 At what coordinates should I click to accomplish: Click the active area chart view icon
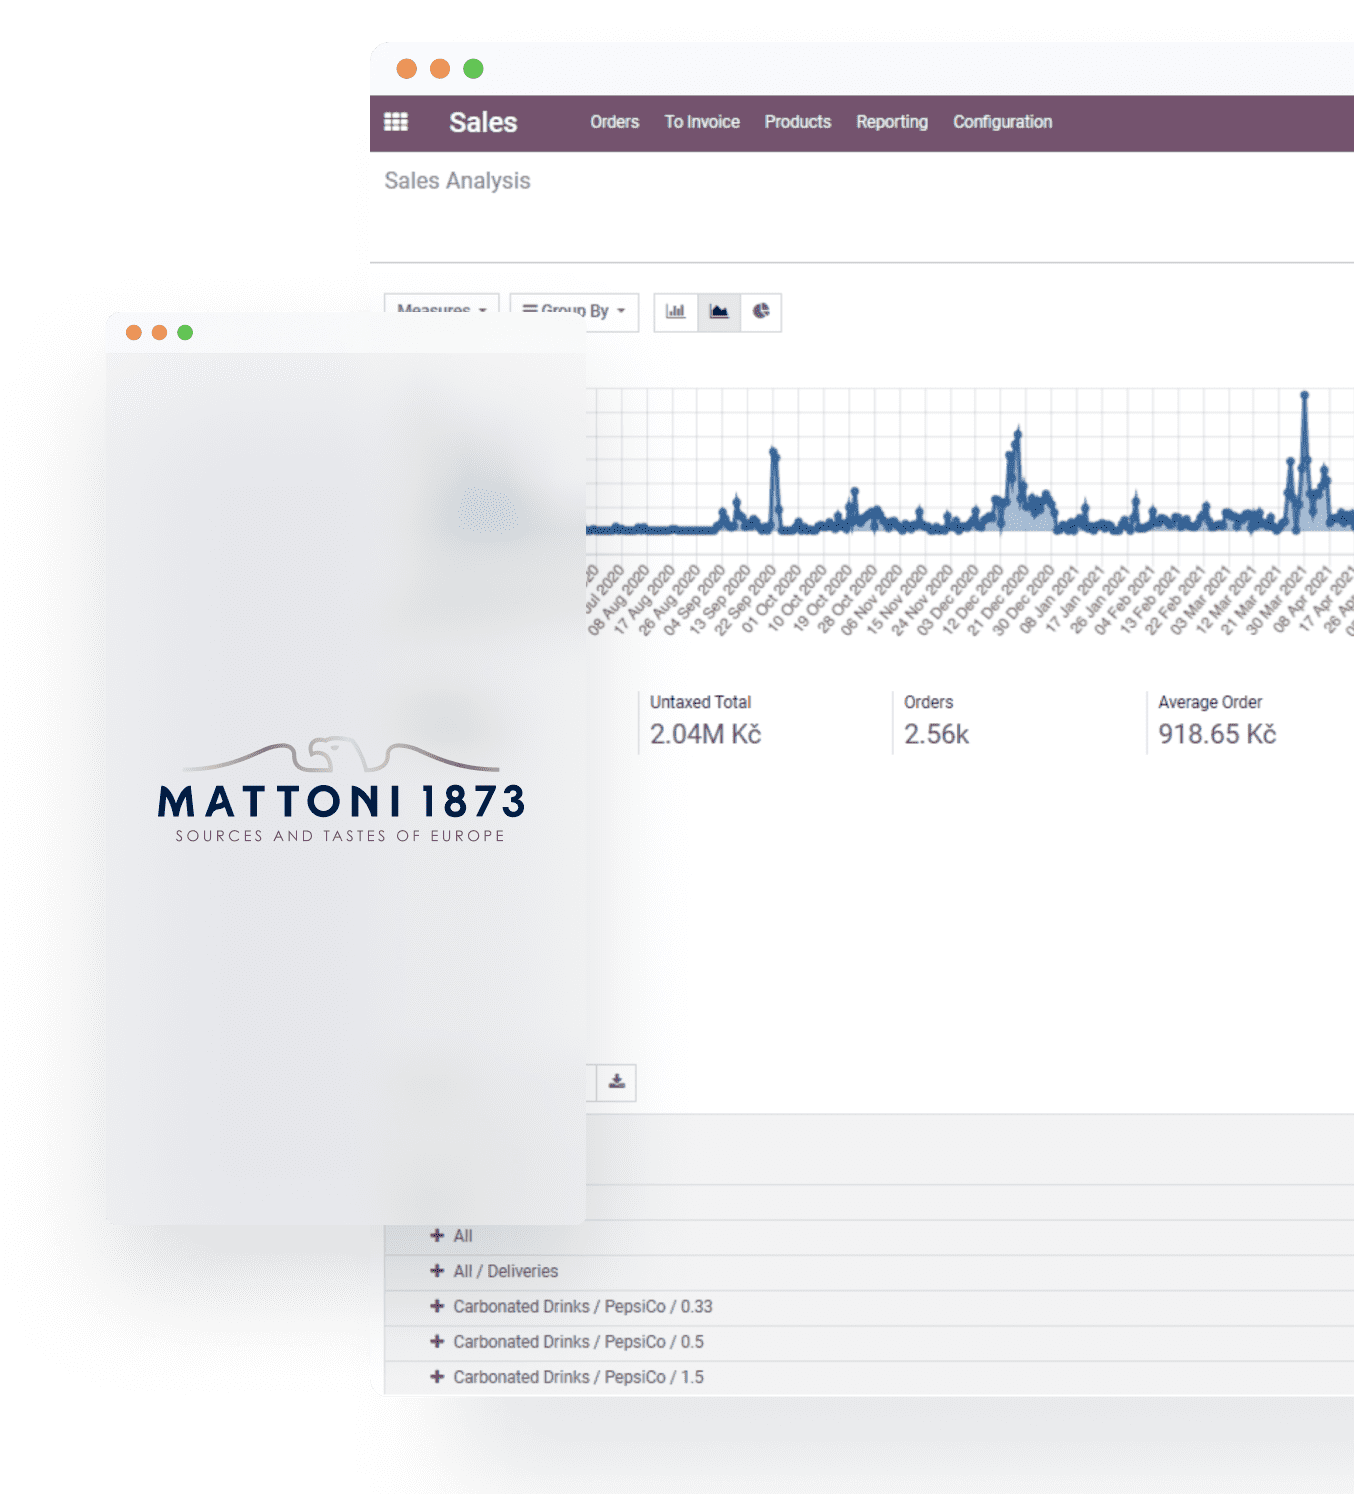(718, 312)
